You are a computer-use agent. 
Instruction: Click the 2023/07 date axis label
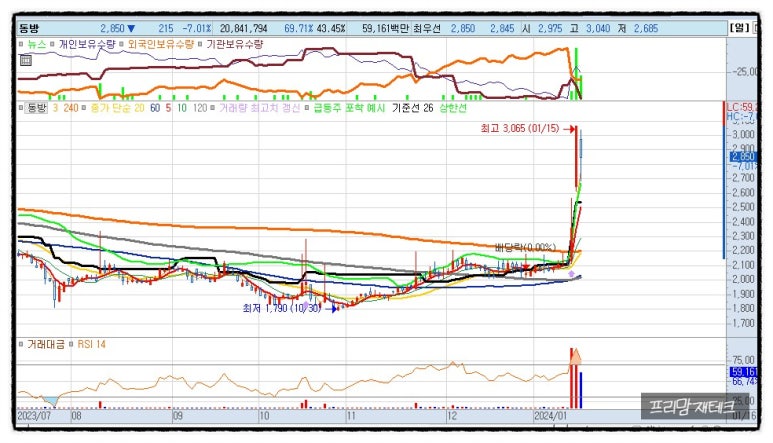tap(34, 416)
